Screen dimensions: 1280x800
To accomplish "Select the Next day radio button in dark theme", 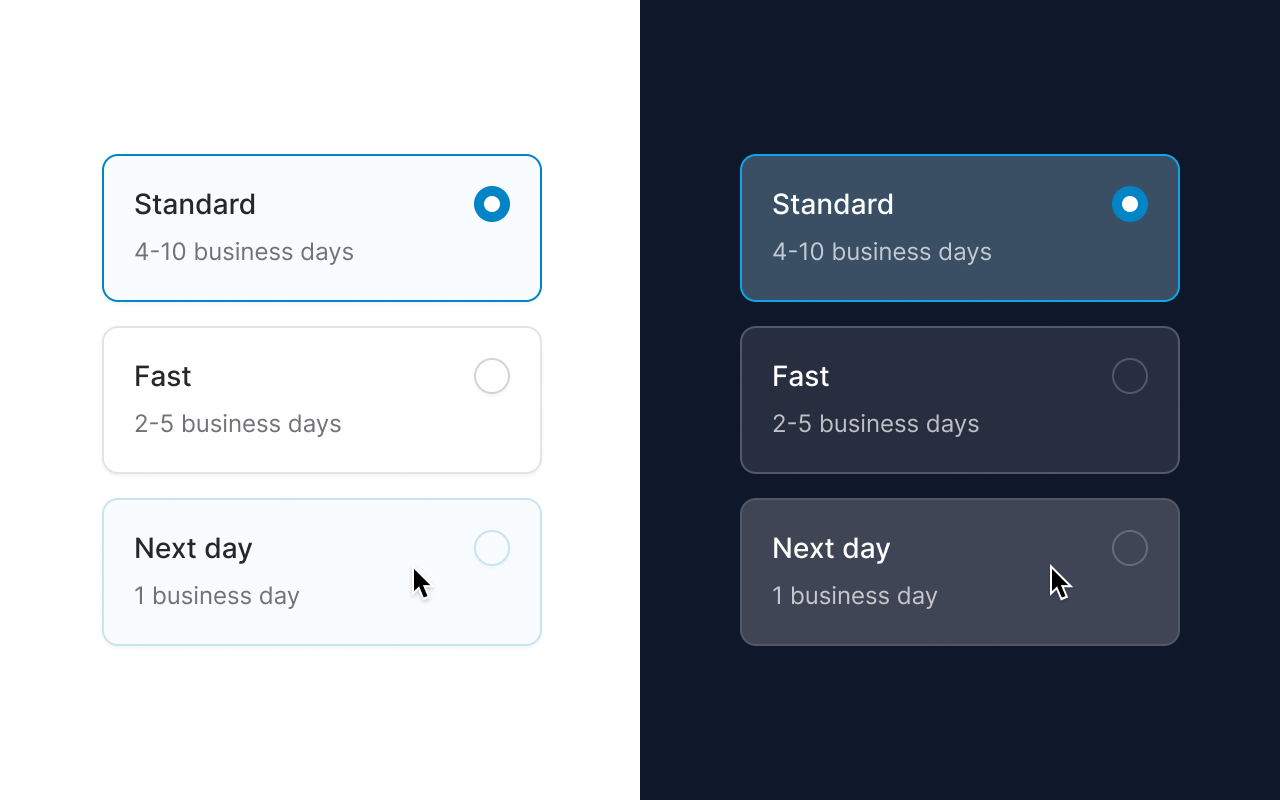I will click(1130, 548).
